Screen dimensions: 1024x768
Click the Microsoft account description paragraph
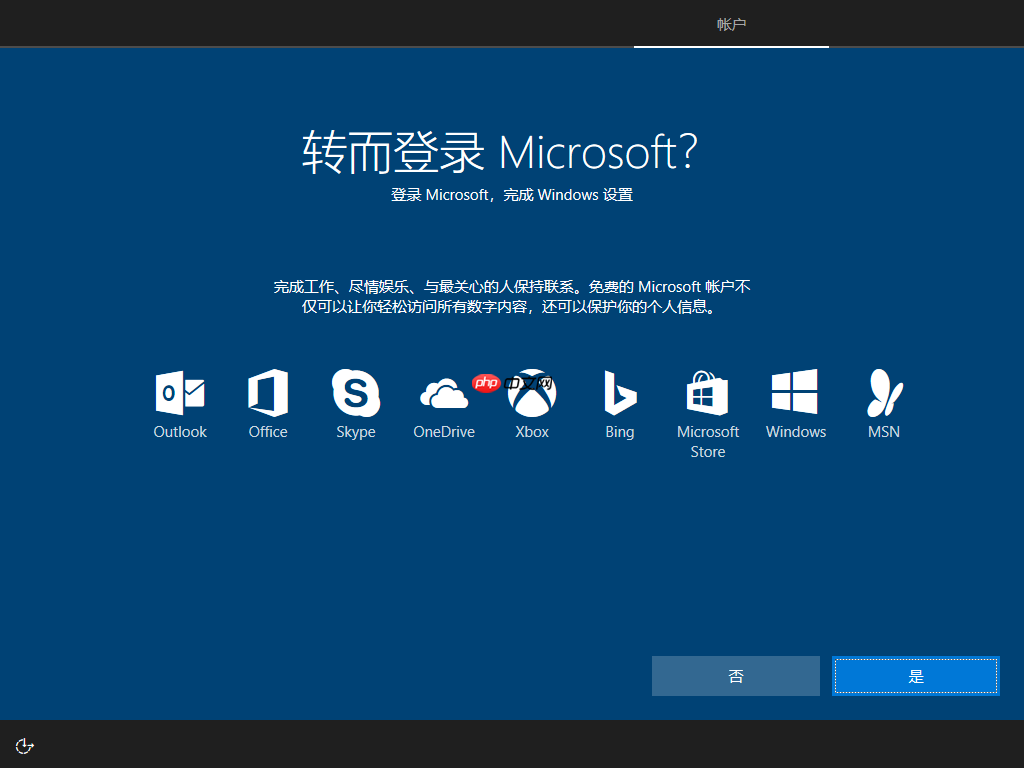[512, 297]
